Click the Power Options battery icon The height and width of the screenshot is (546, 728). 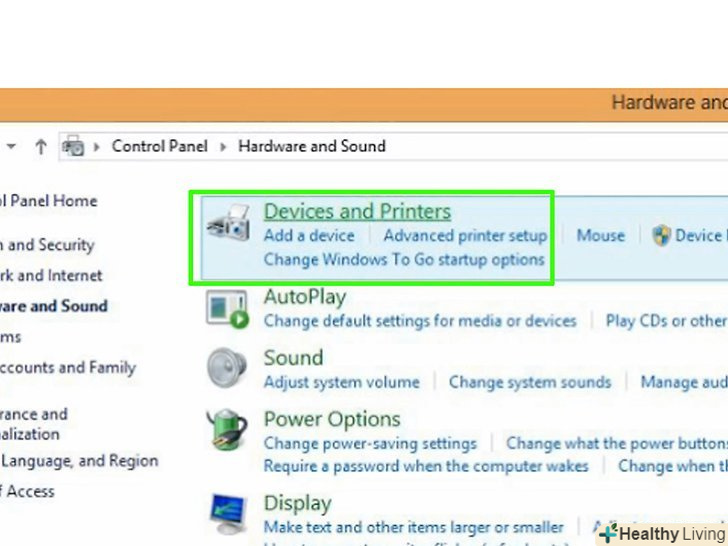[x=227, y=429]
